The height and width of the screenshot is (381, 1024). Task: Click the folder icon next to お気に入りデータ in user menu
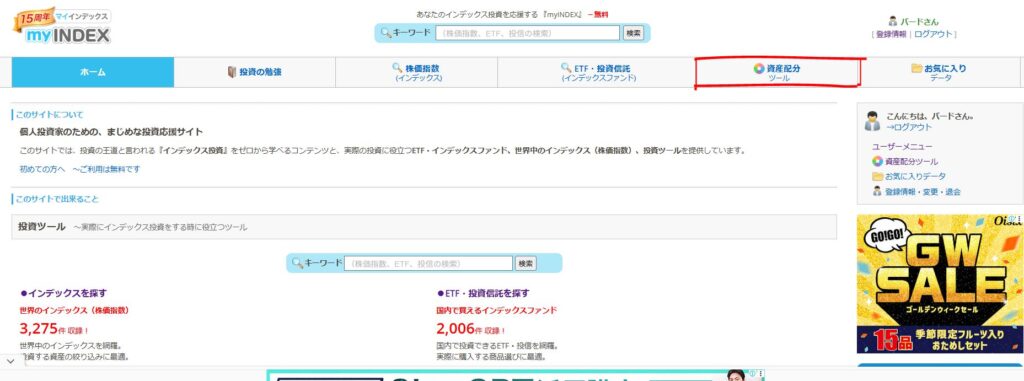878,176
